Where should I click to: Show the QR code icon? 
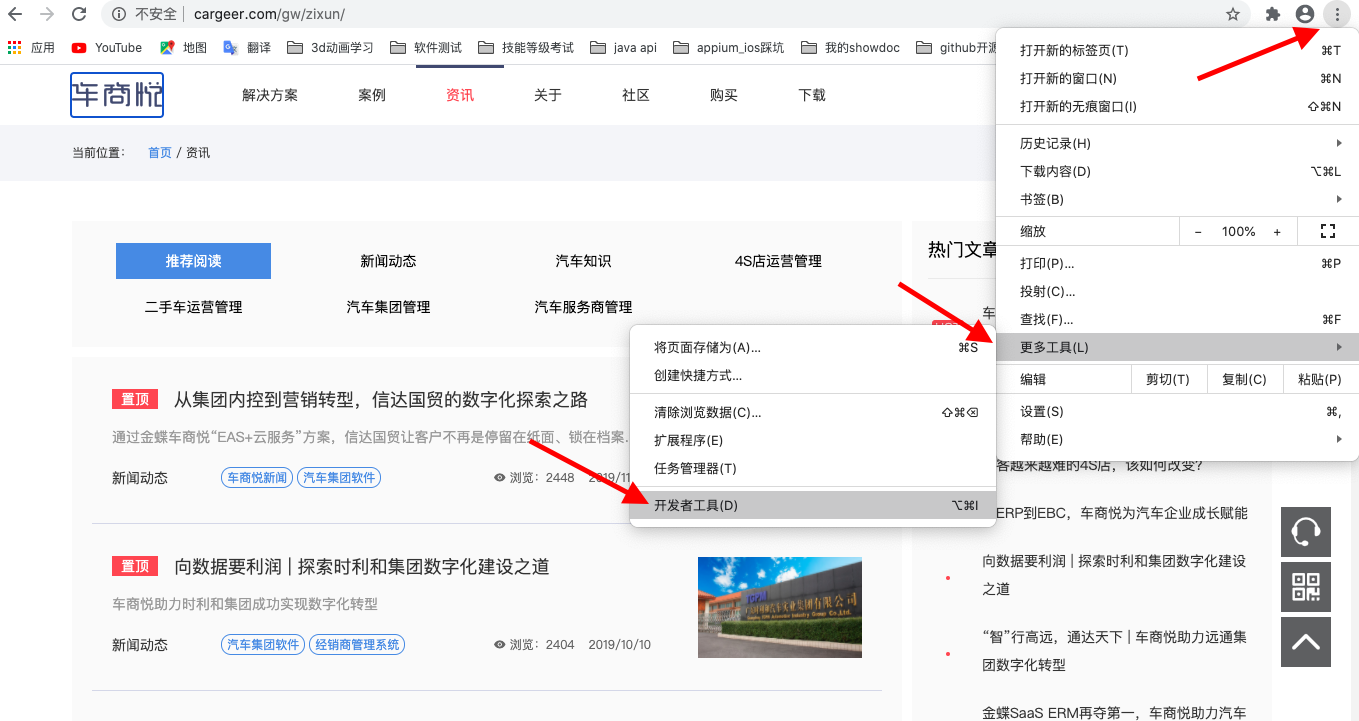point(1306,587)
